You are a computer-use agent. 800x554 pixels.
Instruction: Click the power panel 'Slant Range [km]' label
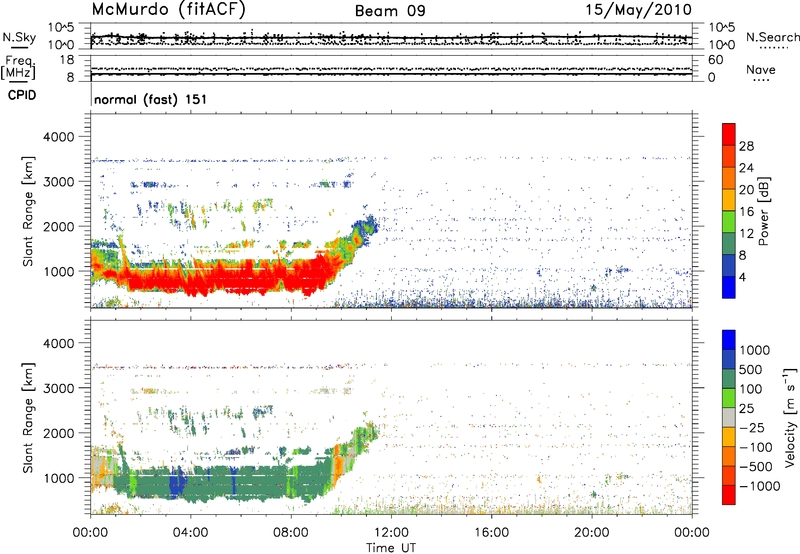click(28, 211)
